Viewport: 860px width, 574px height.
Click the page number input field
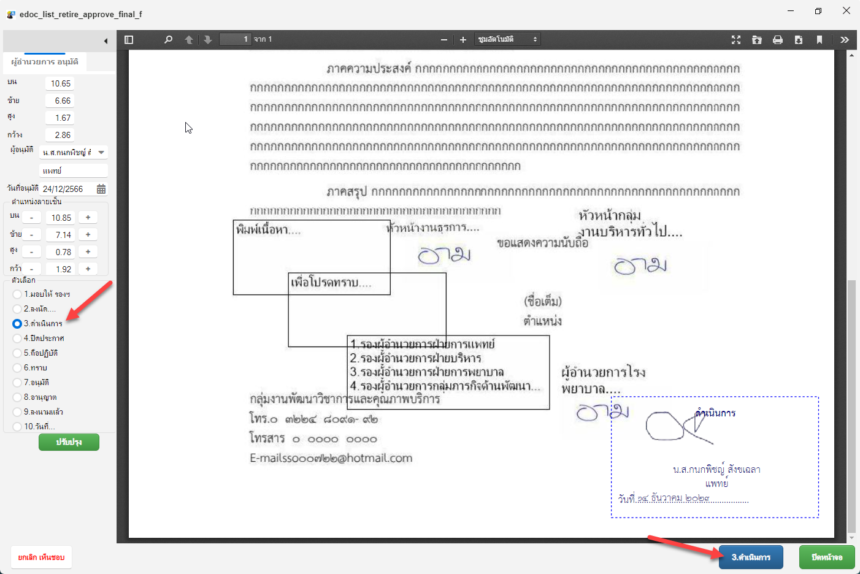click(234, 40)
